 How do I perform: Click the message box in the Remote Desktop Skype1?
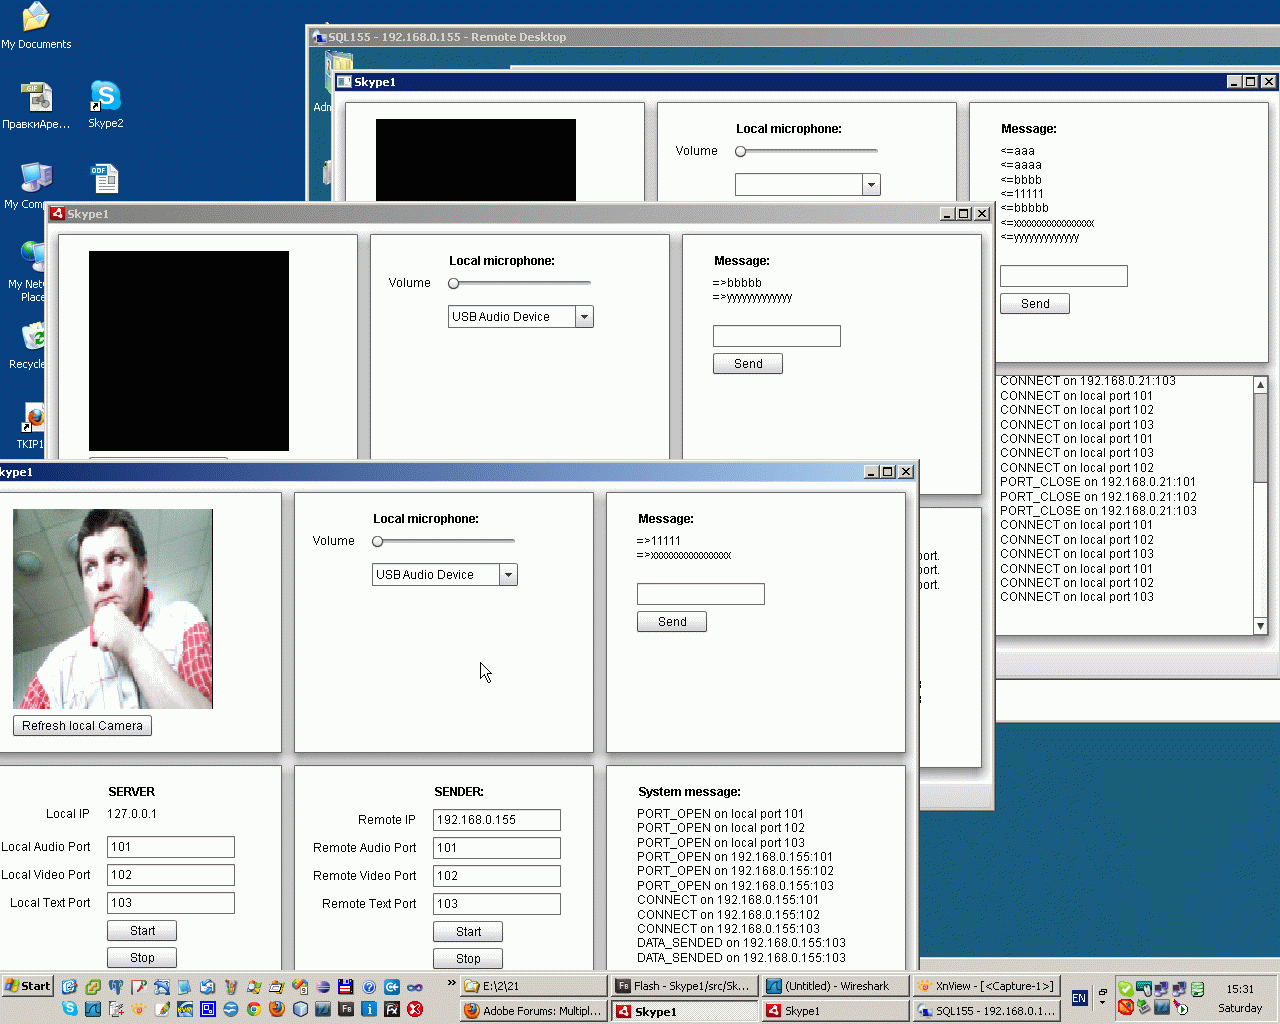[1064, 276]
